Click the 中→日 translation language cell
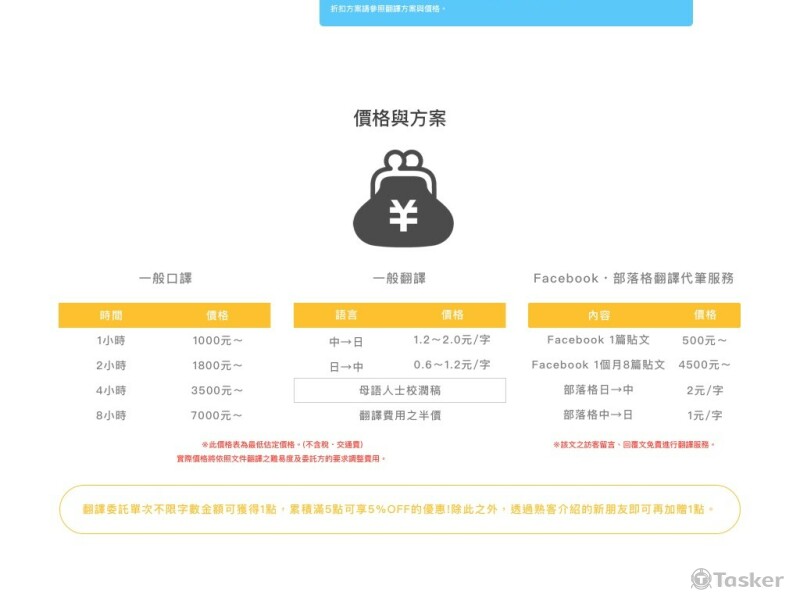The height and width of the screenshot is (600, 800). (346, 341)
